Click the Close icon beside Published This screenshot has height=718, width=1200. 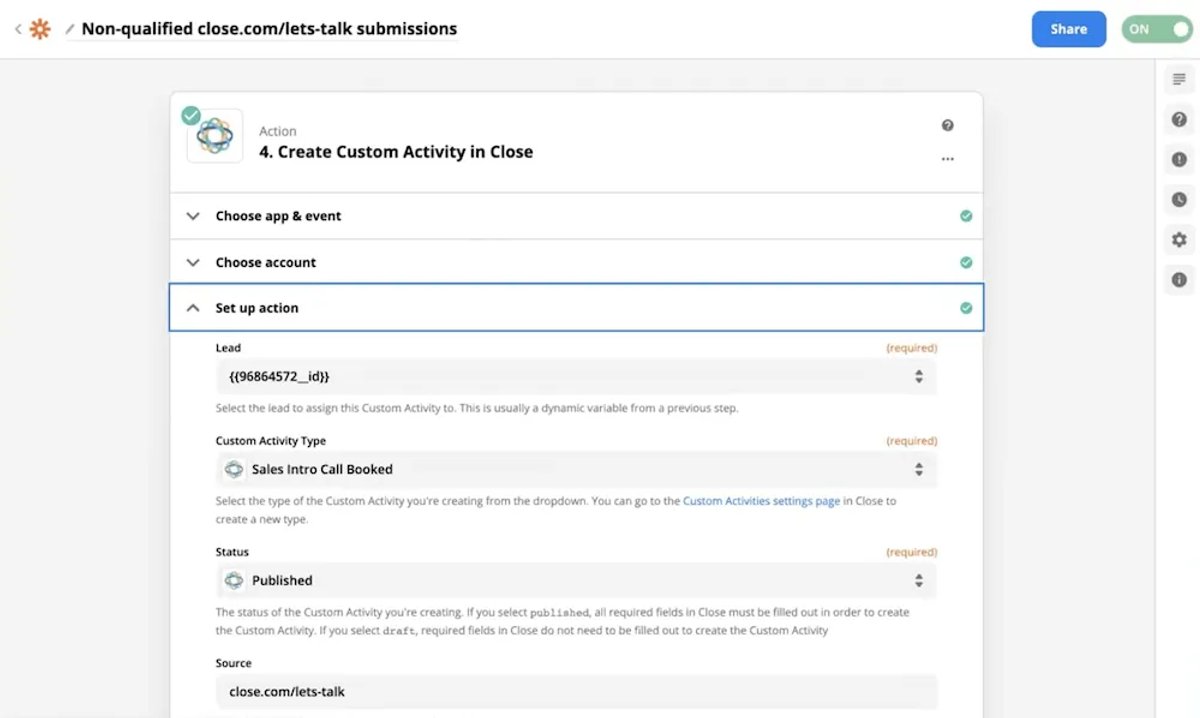click(234, 580)
